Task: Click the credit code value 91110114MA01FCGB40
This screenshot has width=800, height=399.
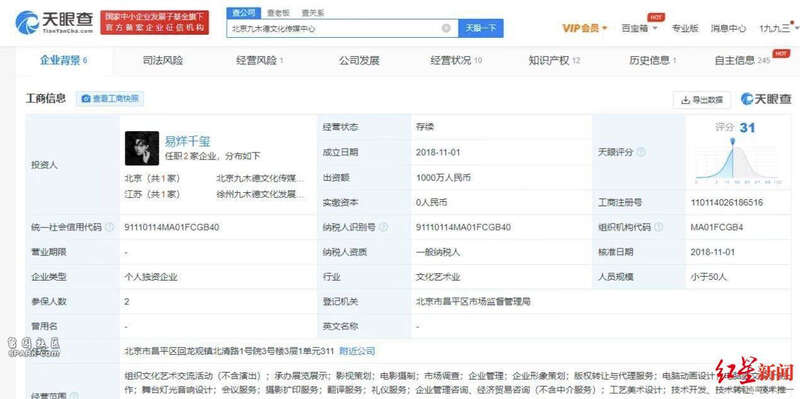Action: pyautogui.click(x=172, y=227)
